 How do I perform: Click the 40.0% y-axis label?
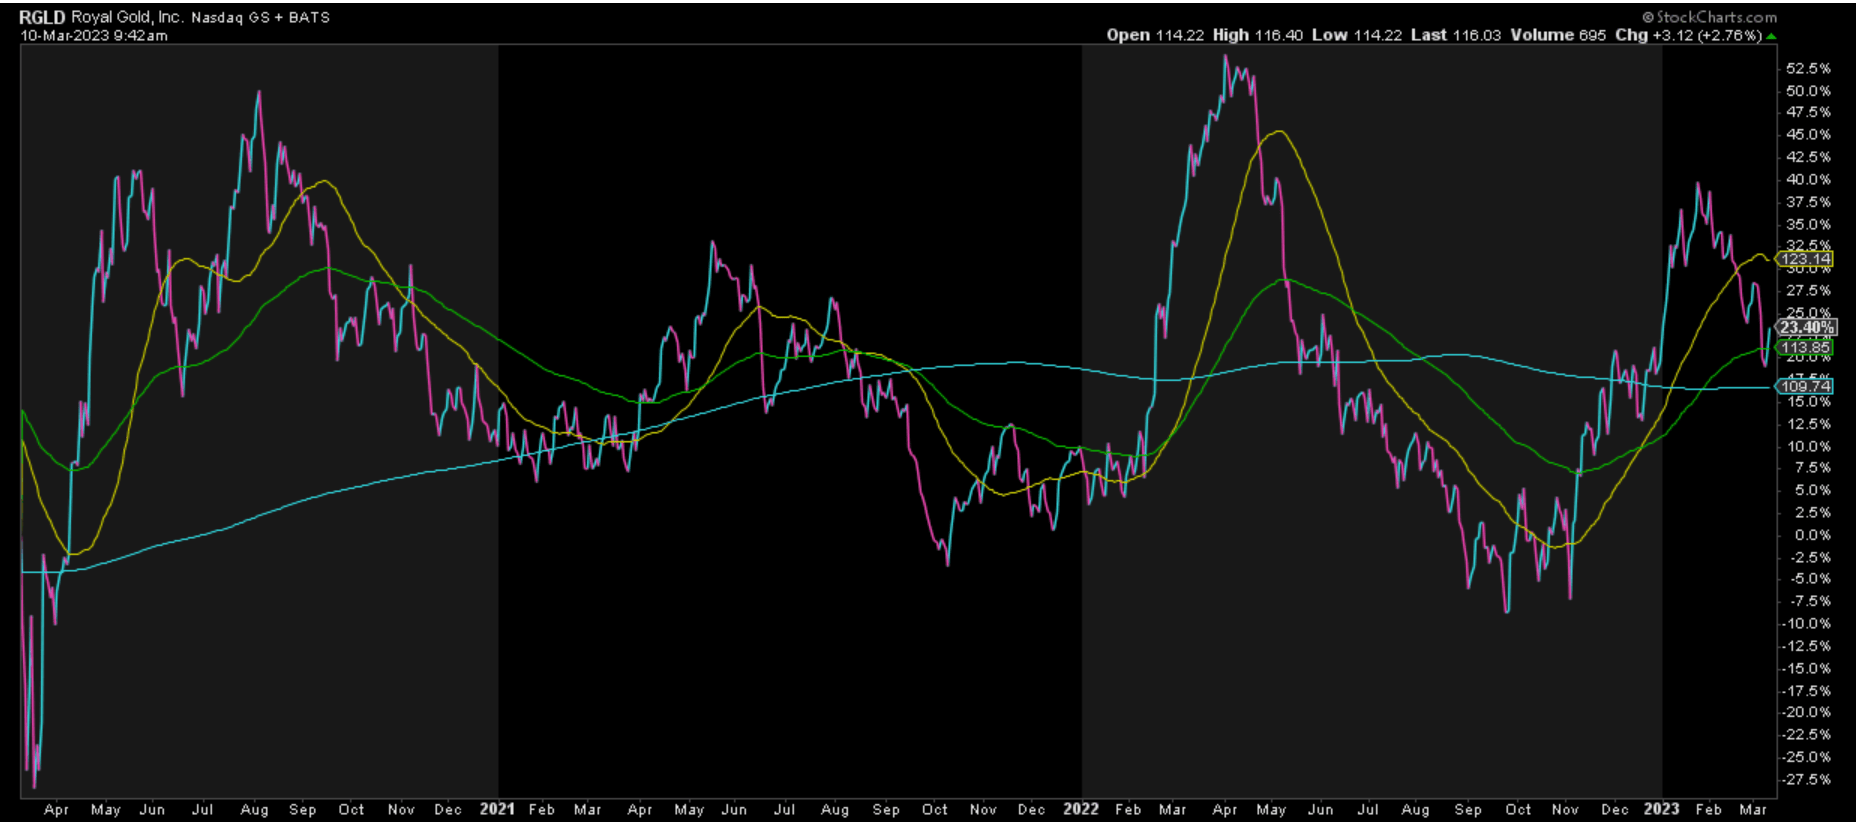pos(1809,179)
